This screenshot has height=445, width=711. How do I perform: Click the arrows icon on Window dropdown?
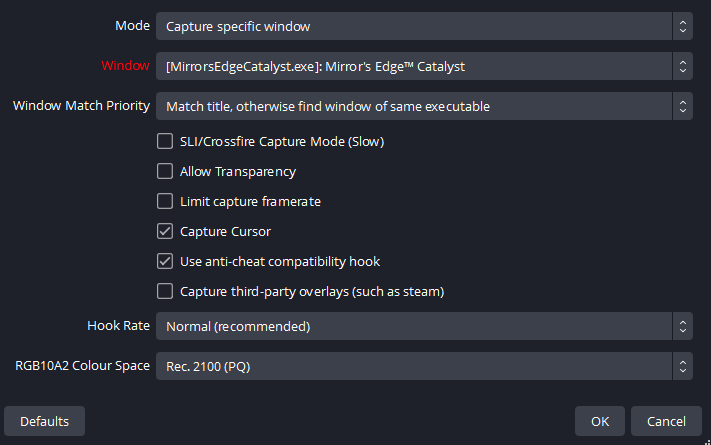(x=682, y=67)
